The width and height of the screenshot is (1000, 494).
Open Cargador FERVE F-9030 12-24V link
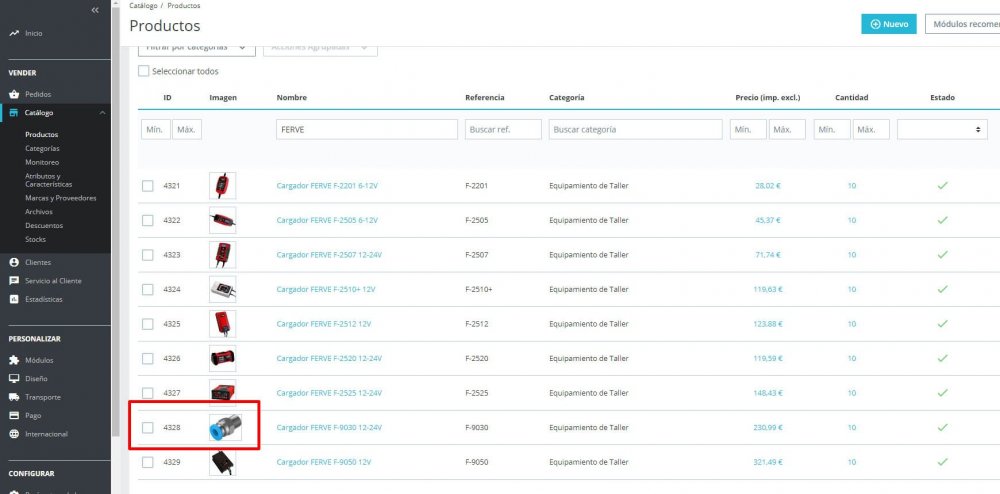[x=329, y=427]
